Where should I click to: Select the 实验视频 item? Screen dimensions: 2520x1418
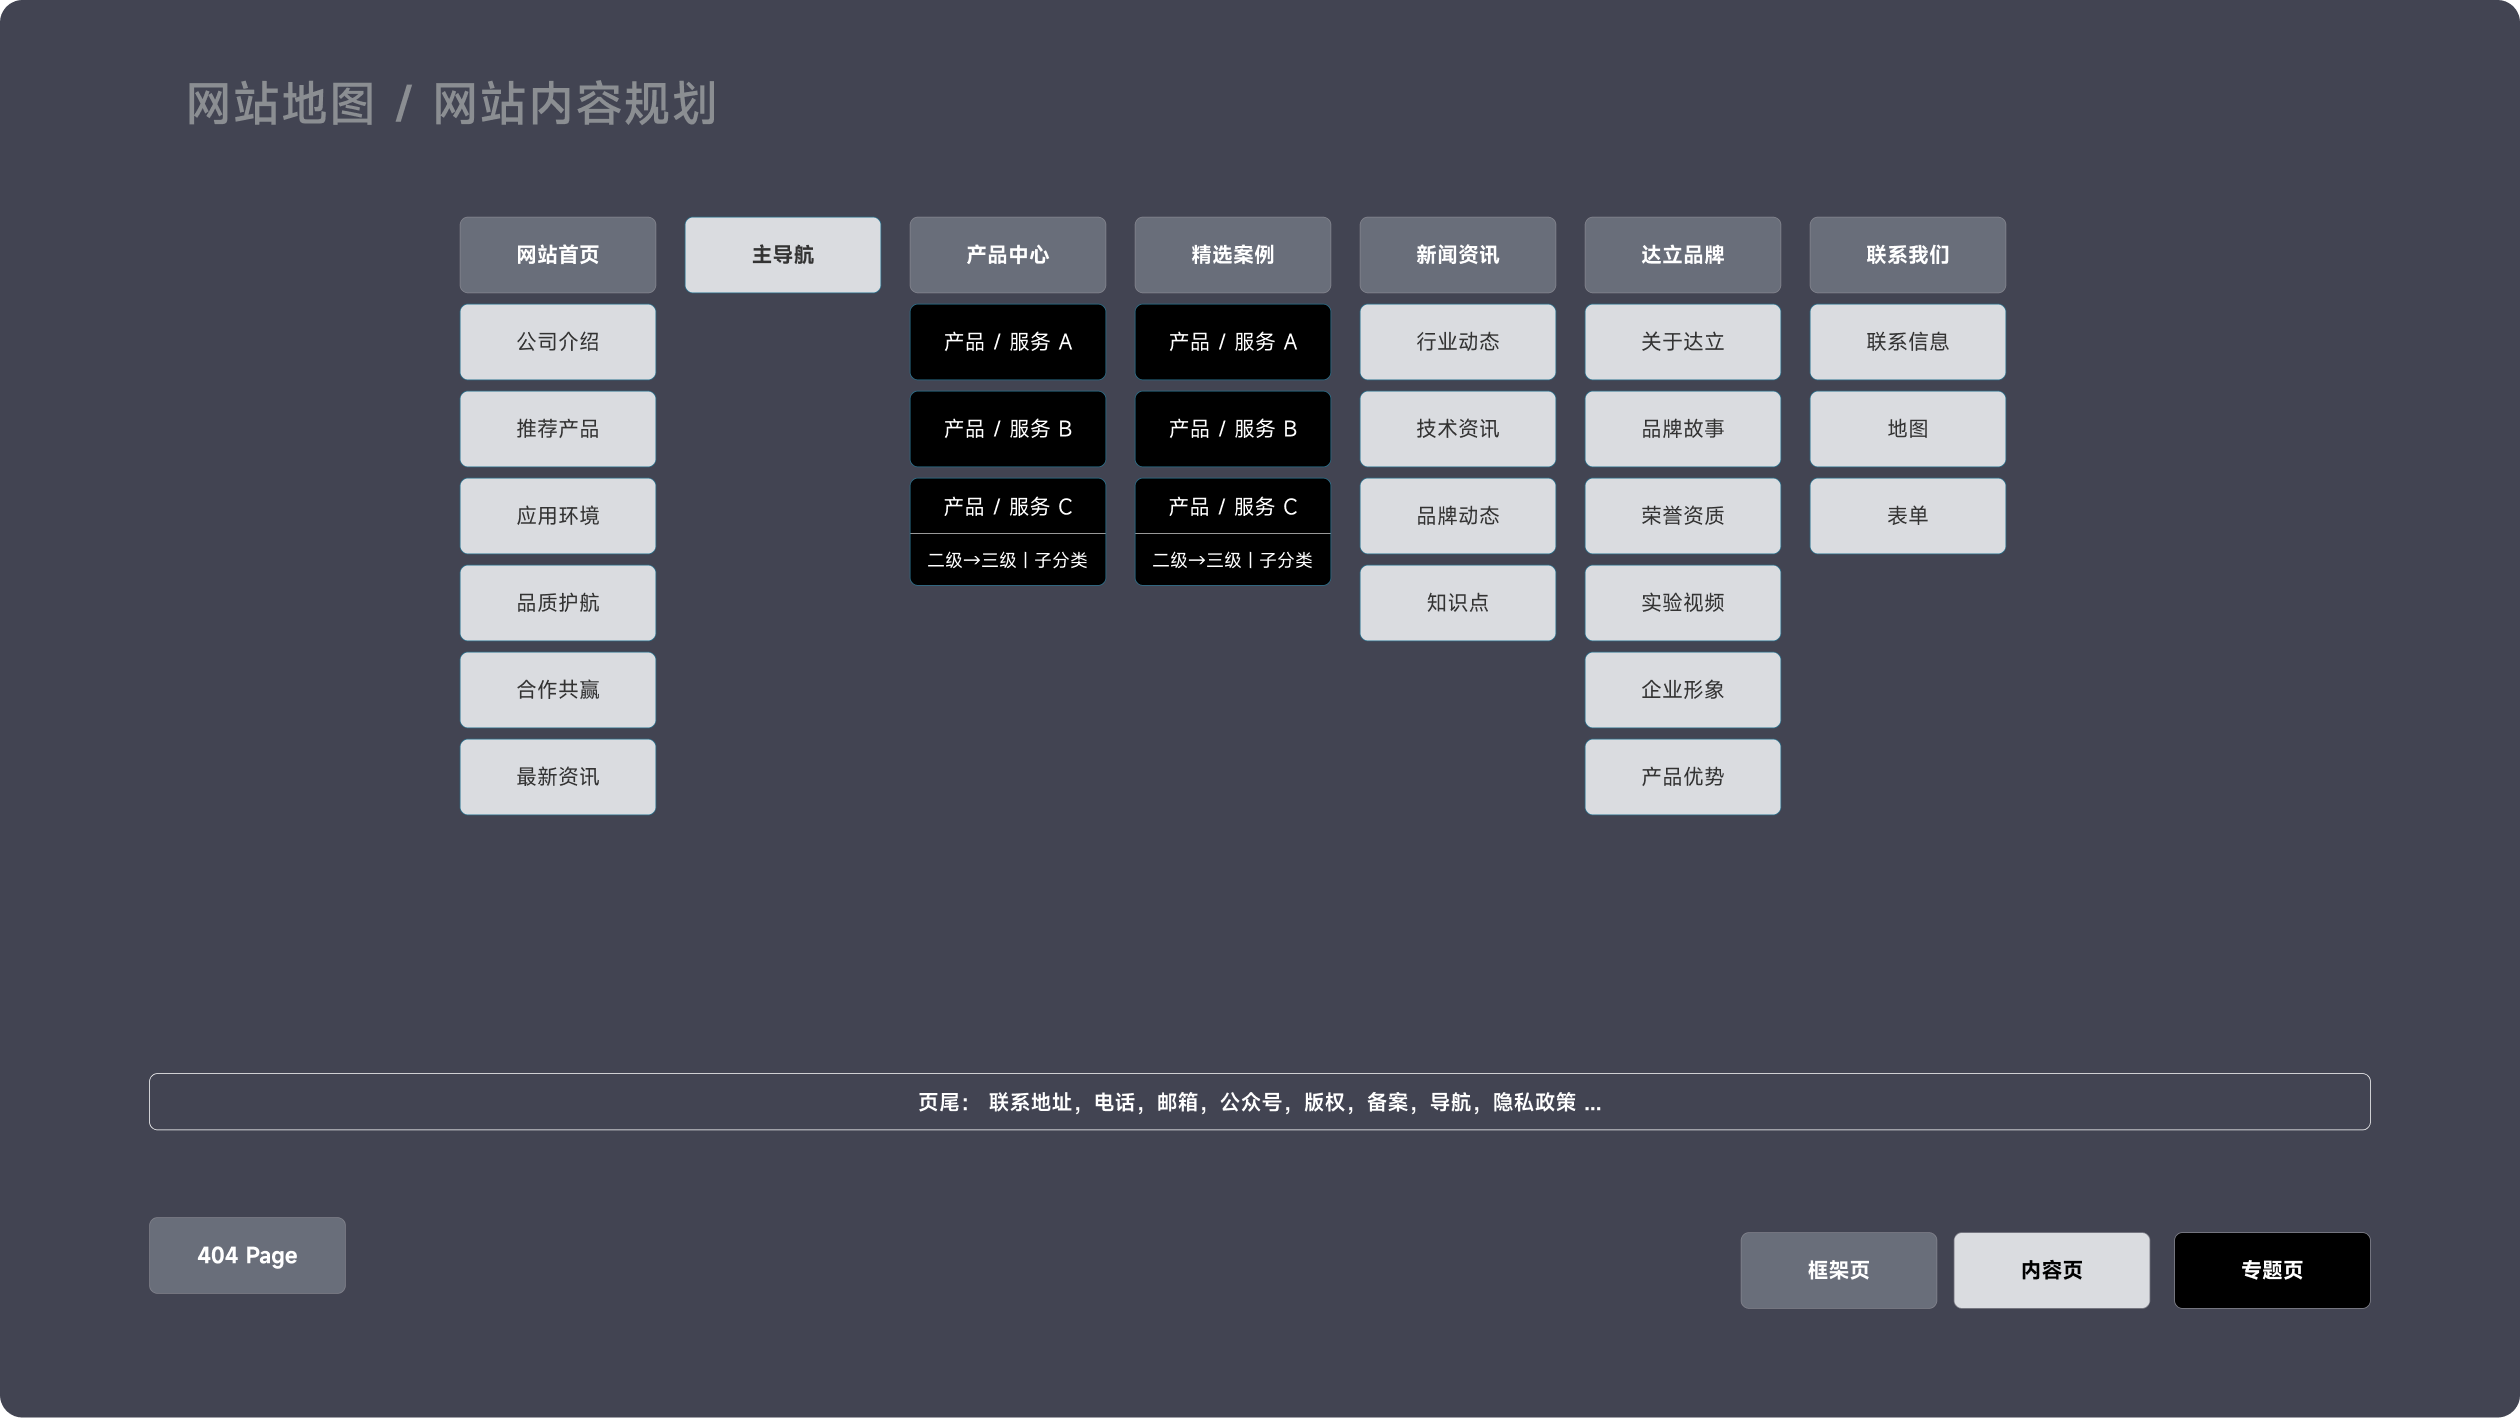tap(1682, 603)
